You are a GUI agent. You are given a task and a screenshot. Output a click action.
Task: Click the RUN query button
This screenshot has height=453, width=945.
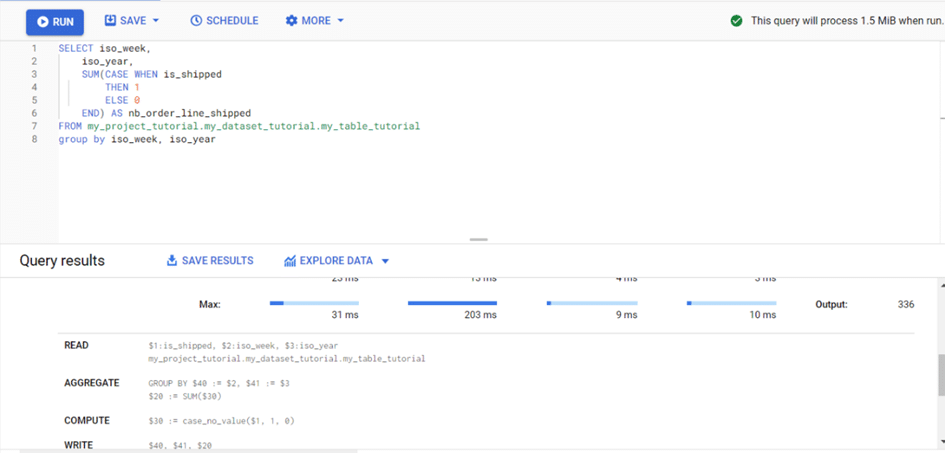tap(54, 21)
